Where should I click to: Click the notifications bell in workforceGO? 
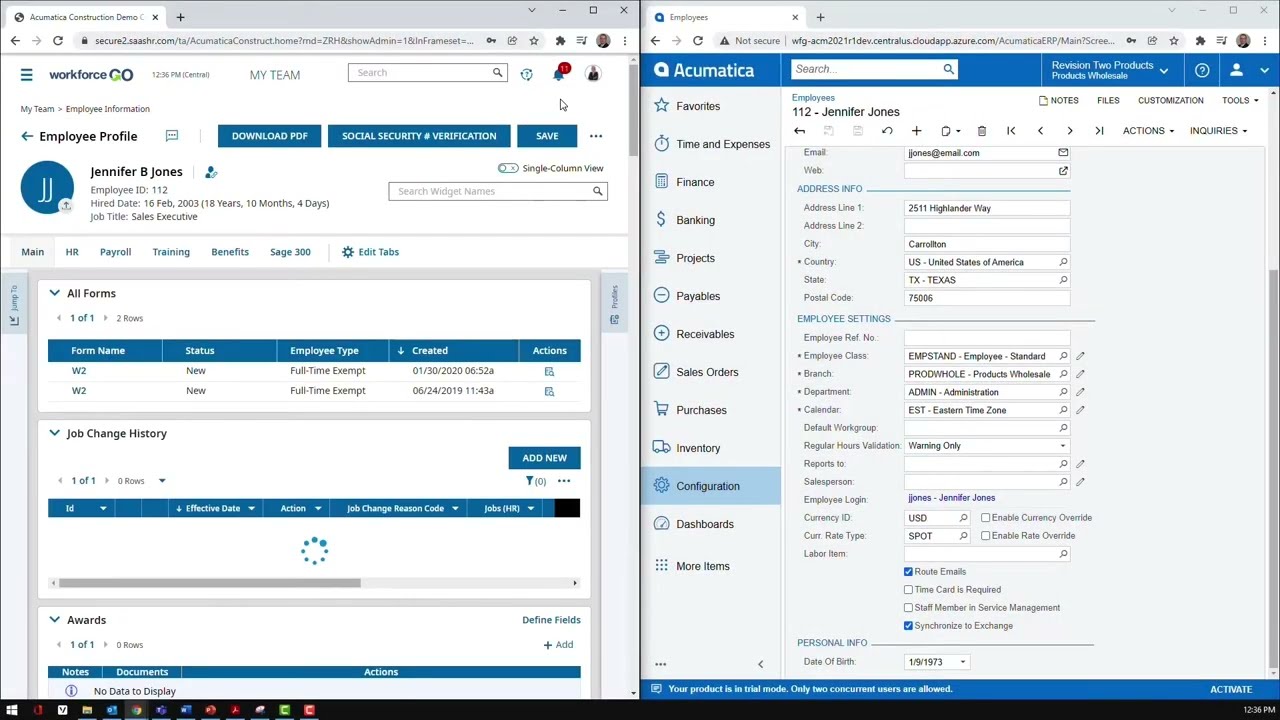coord(559,74)
